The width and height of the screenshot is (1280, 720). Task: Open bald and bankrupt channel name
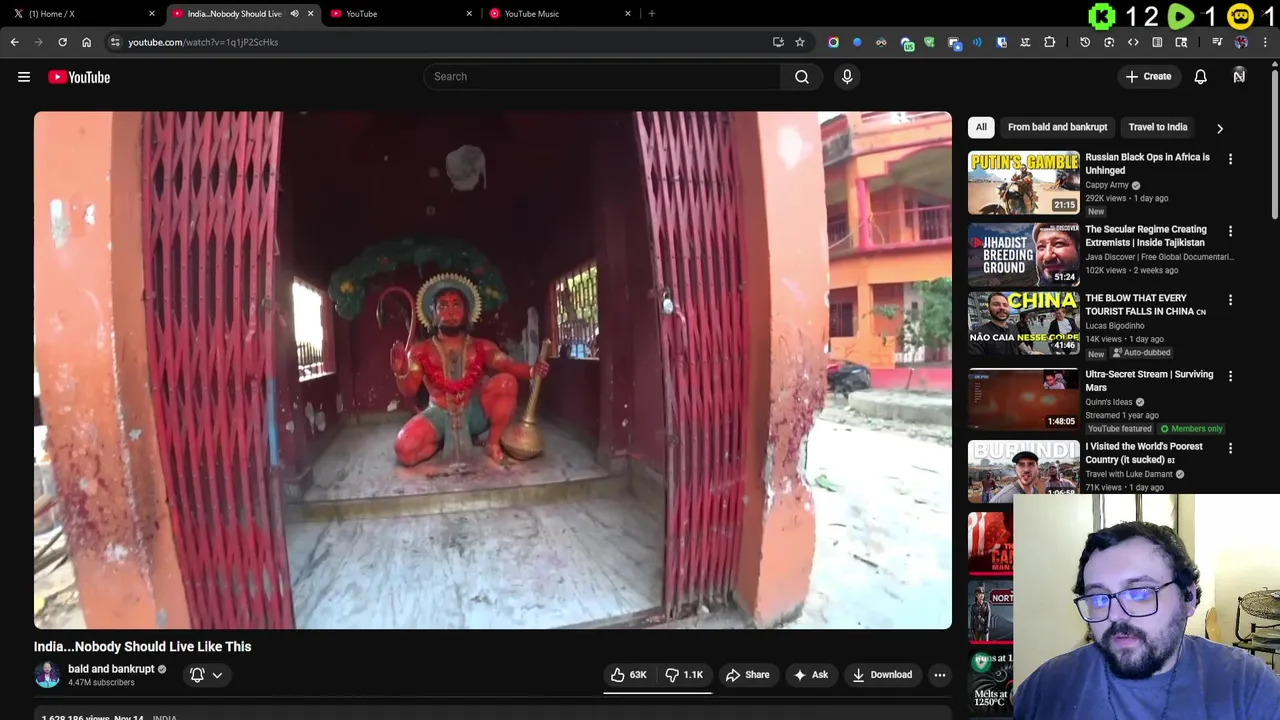pos(111,669)
